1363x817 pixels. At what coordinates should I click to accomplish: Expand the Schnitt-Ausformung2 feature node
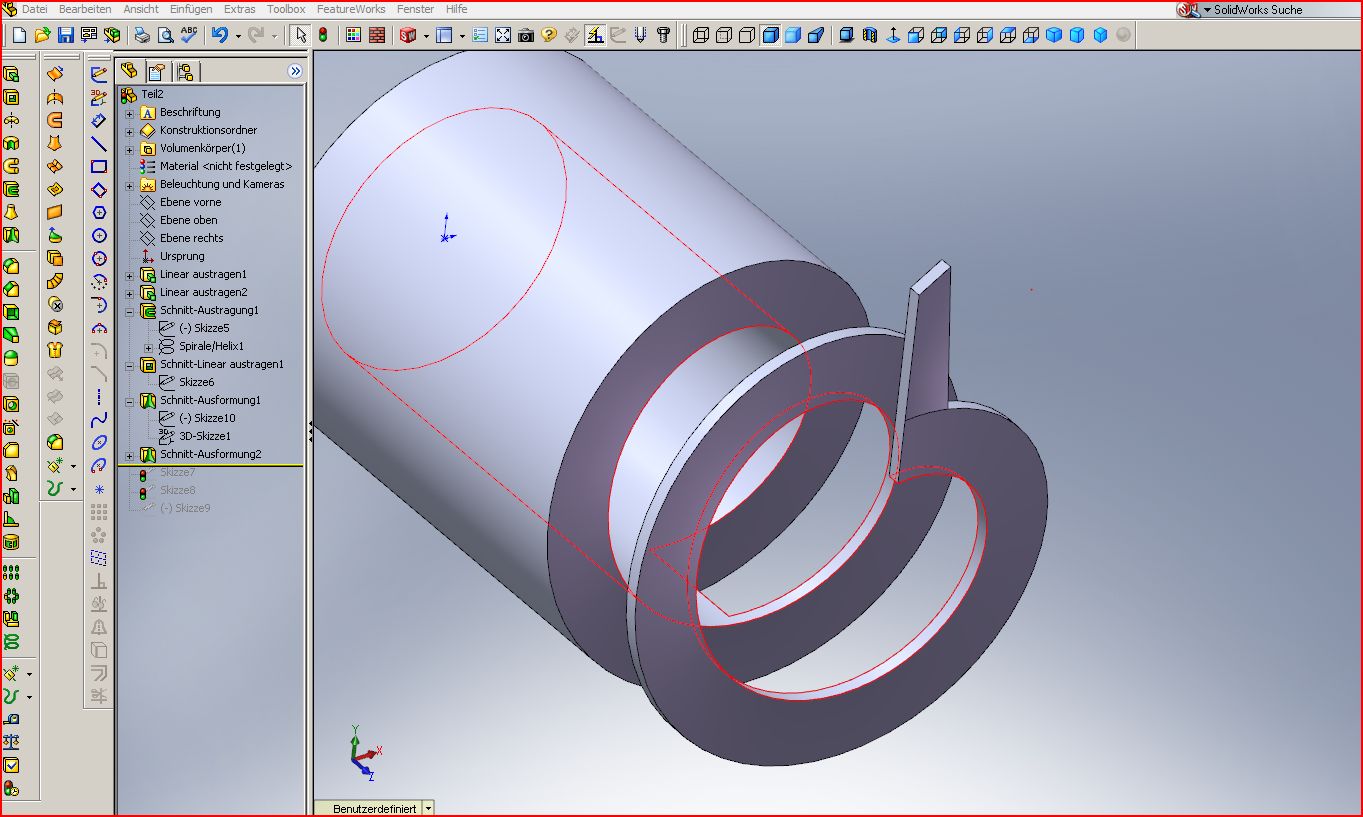coord(129,455)
